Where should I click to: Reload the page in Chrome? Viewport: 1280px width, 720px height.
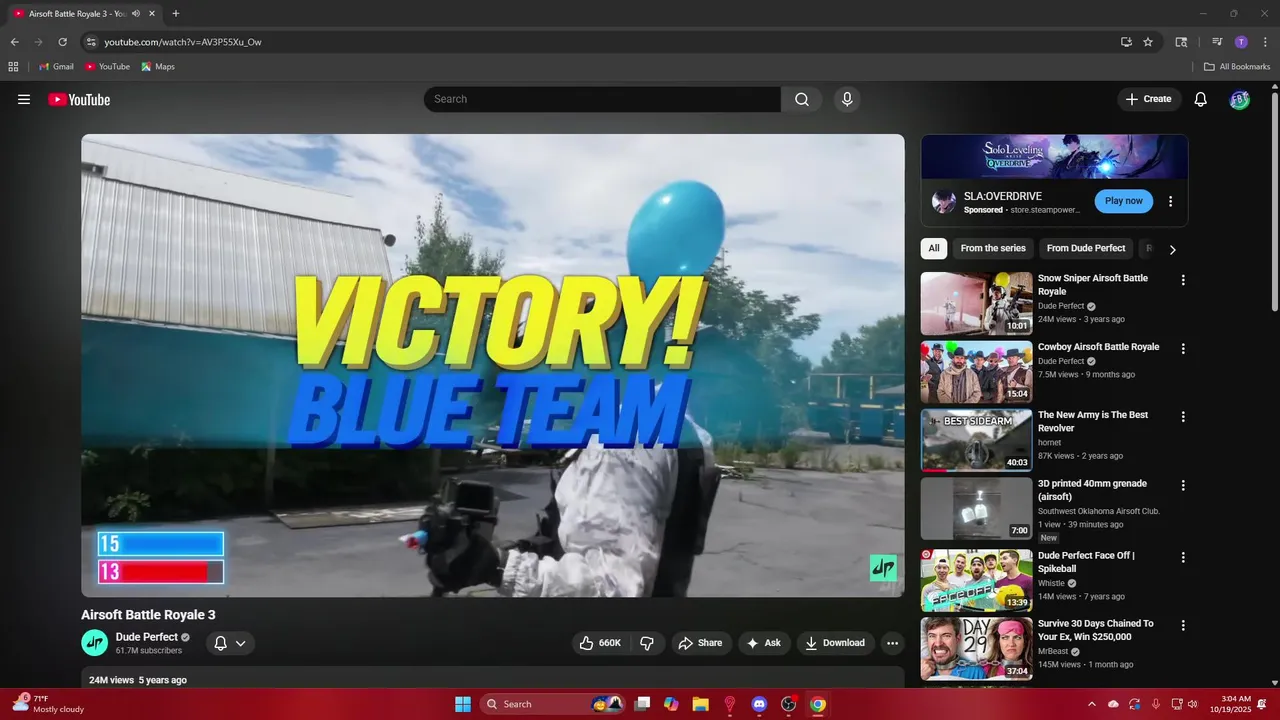[62, 42]
